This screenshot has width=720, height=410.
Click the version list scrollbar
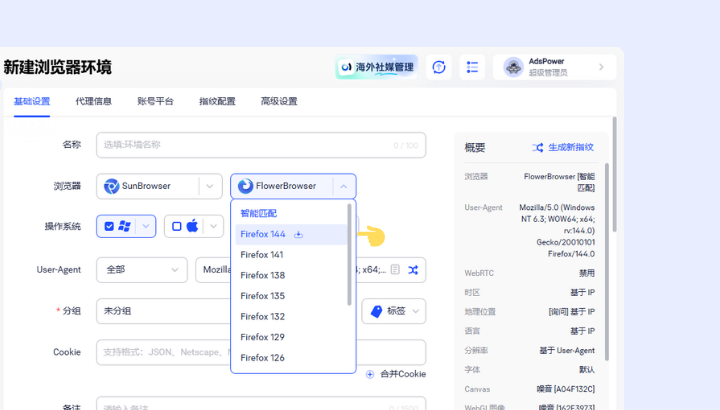tap(349, 255)
